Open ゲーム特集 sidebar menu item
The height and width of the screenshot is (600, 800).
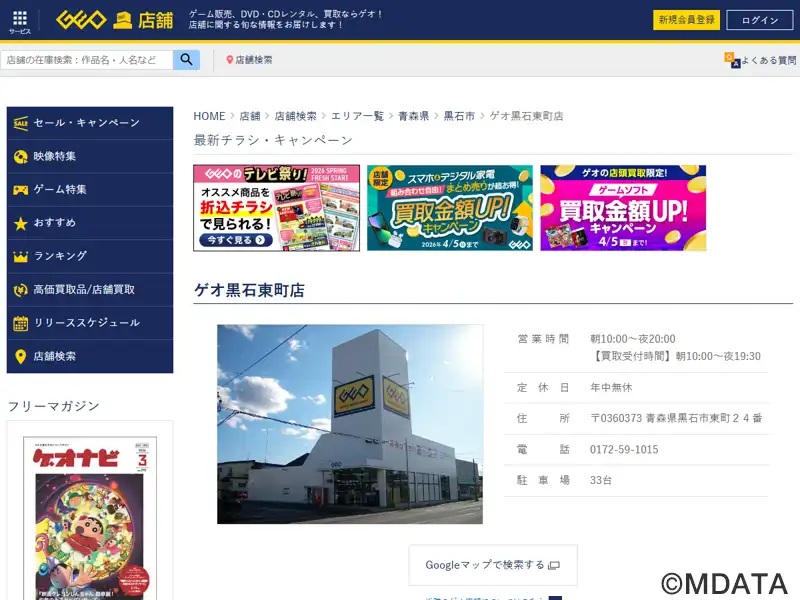coord(90,190)
